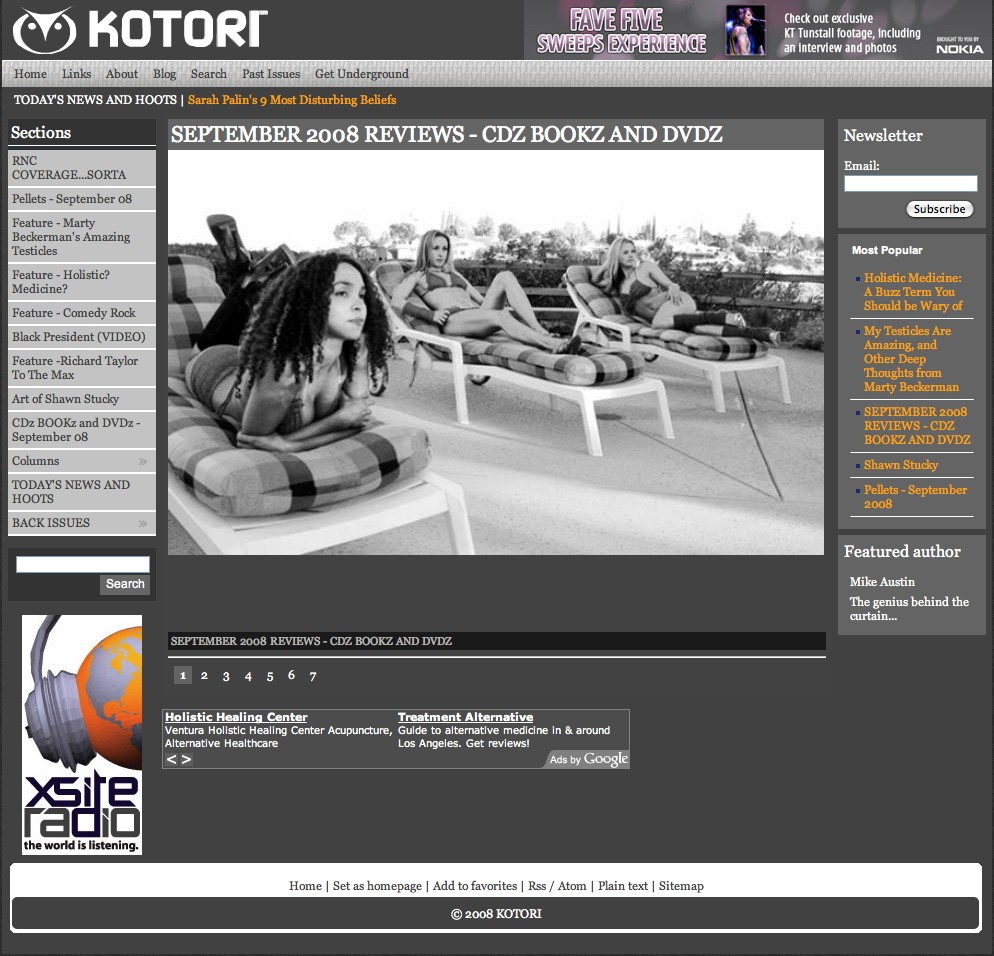The height and width of the screenshot is (956, 994).
Task: Open the Sitemap footer link
Action: point(681,886)
